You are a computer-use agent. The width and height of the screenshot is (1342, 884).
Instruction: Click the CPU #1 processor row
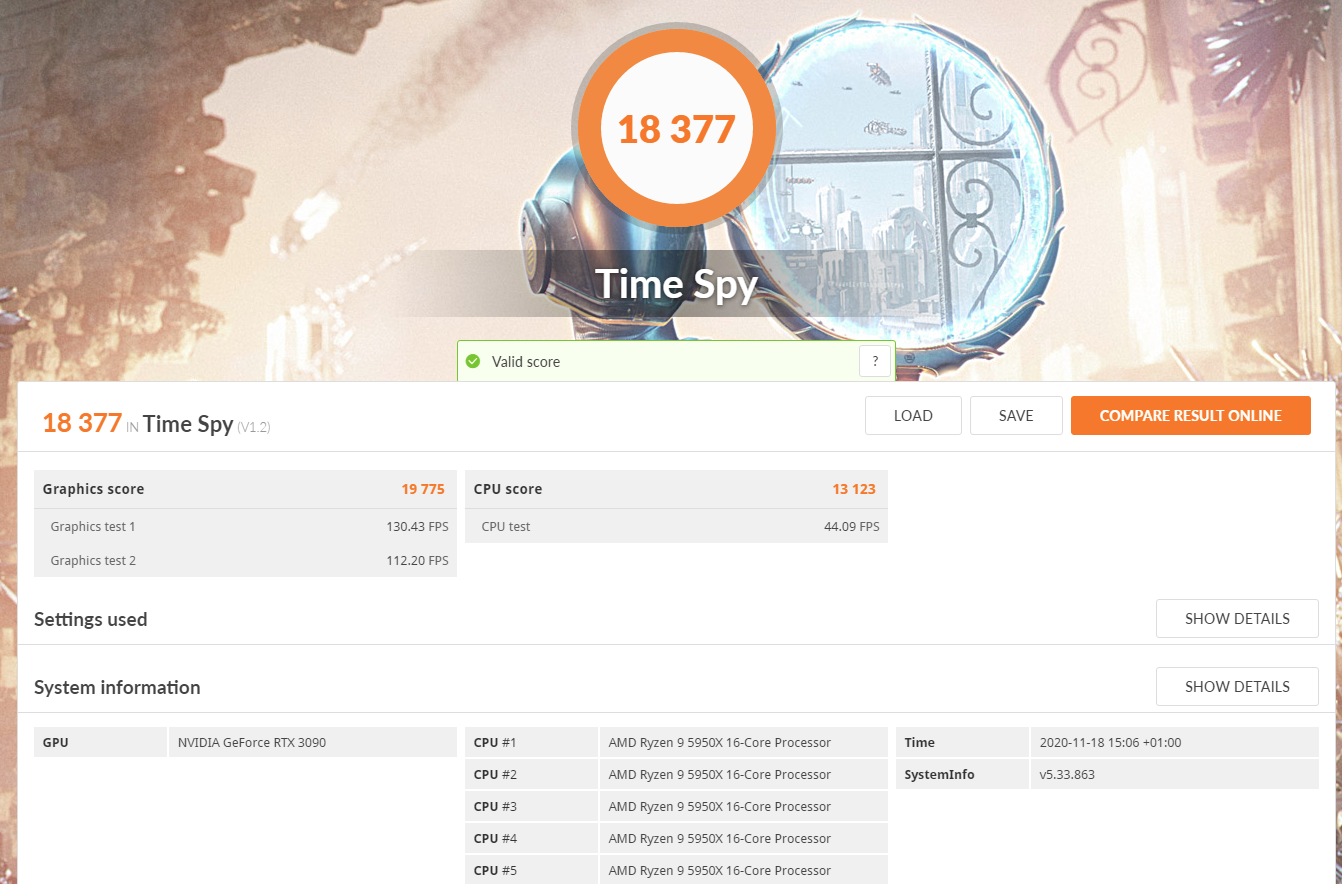pos(676,743)
